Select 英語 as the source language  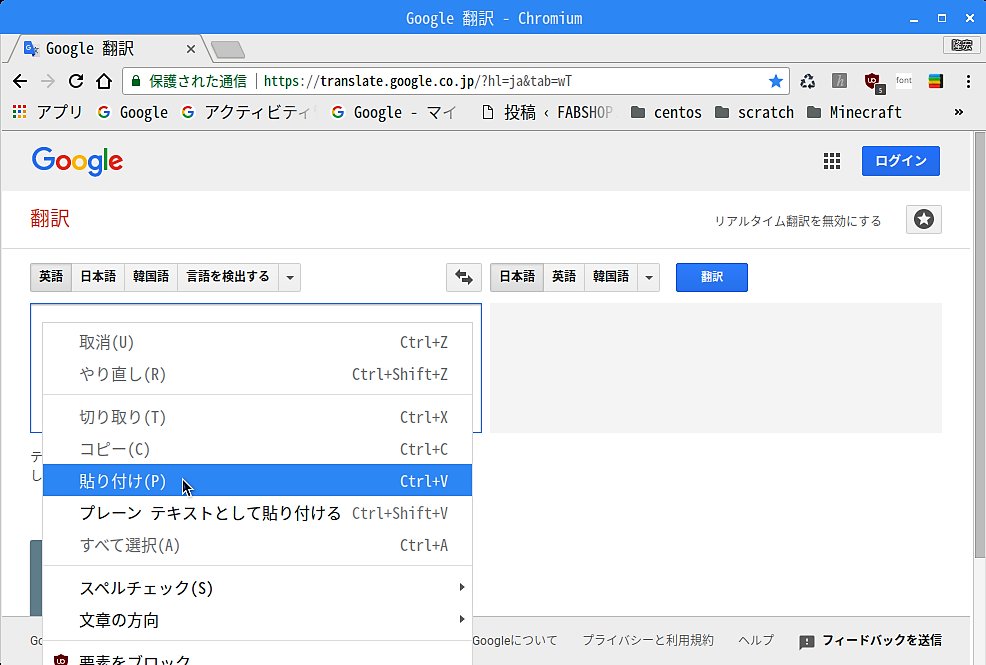[51, 277]
